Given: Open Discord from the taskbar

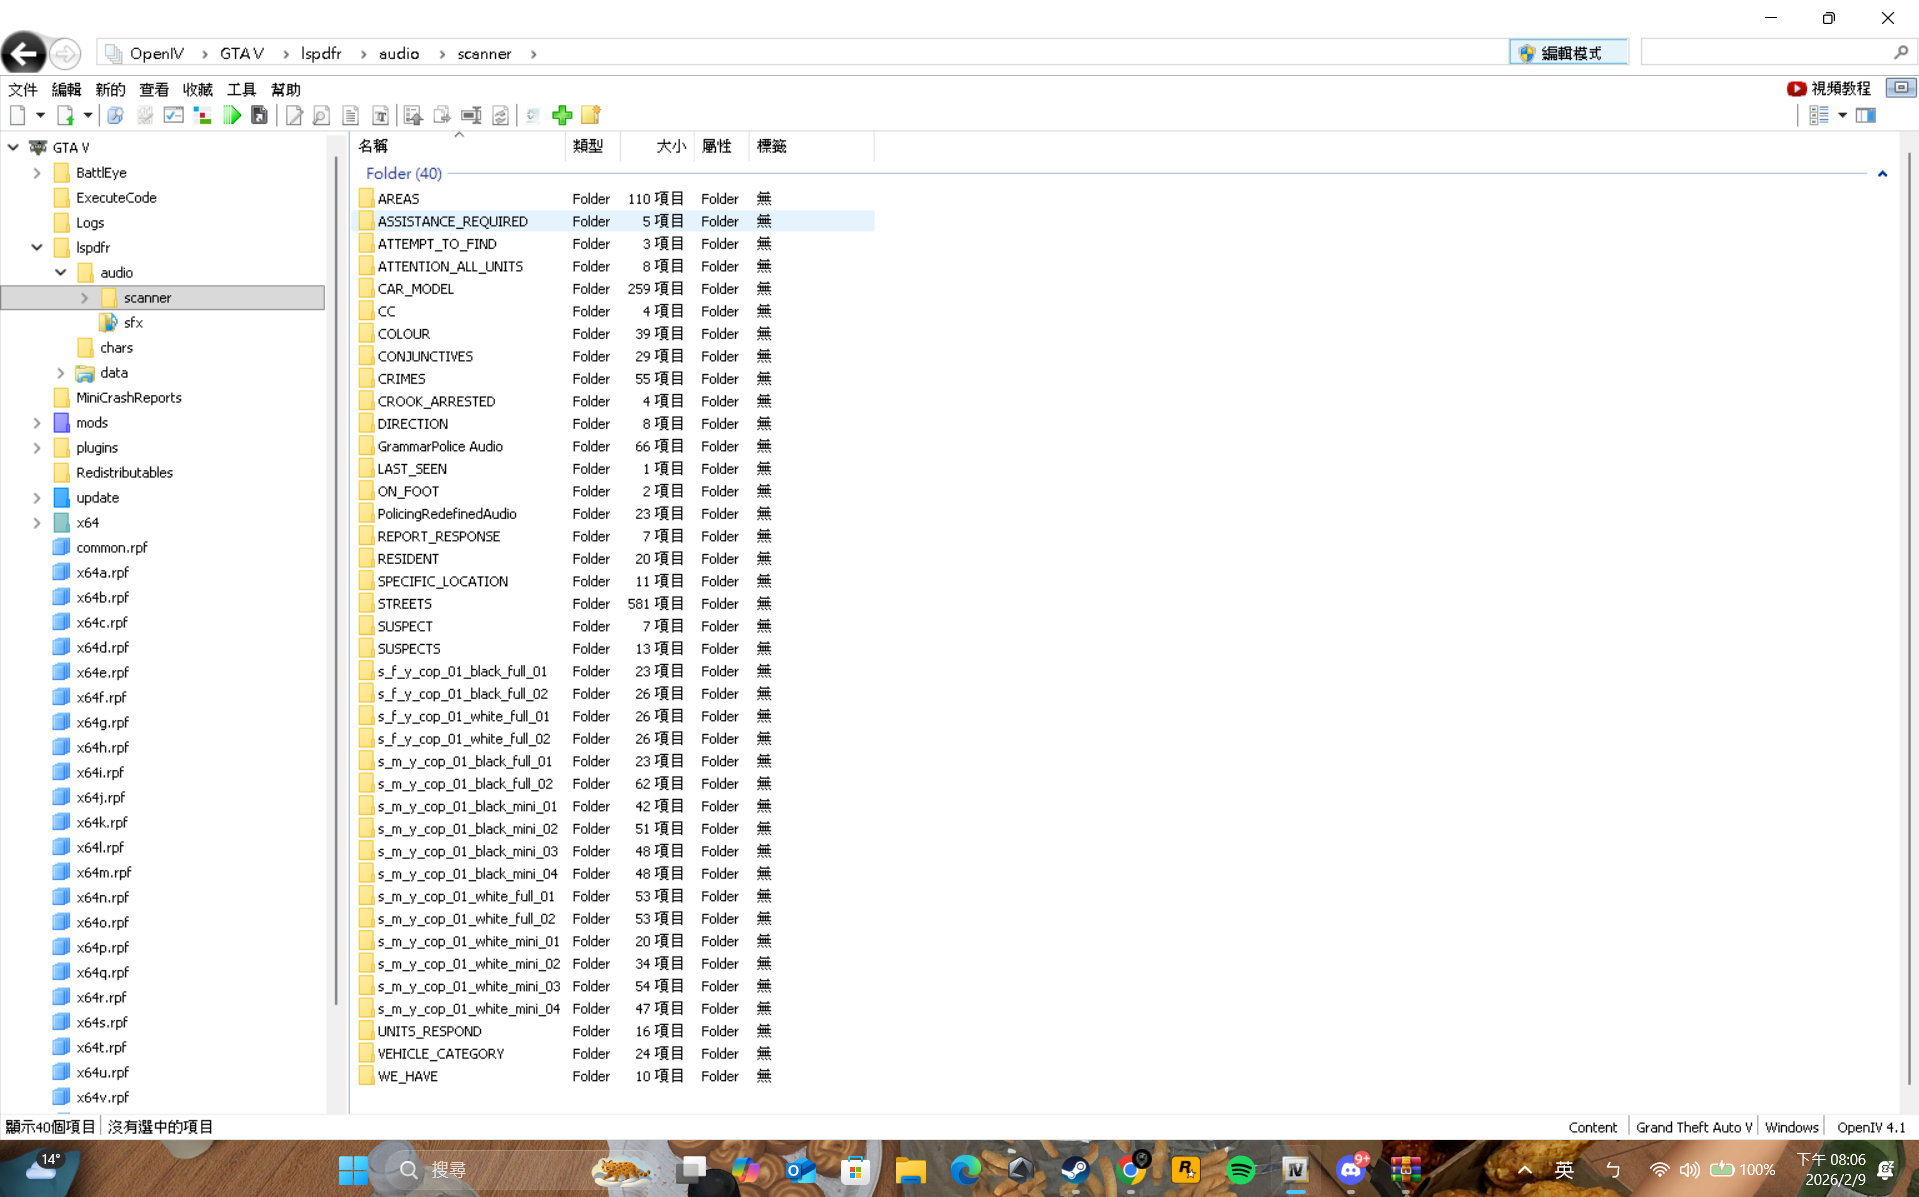Looking at the screenshot, I should [1351, 1169].
